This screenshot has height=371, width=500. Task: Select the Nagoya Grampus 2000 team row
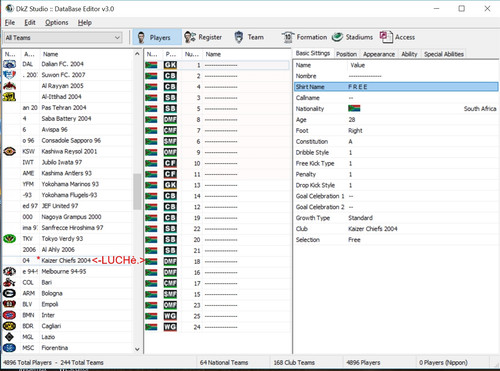[68, 217]
